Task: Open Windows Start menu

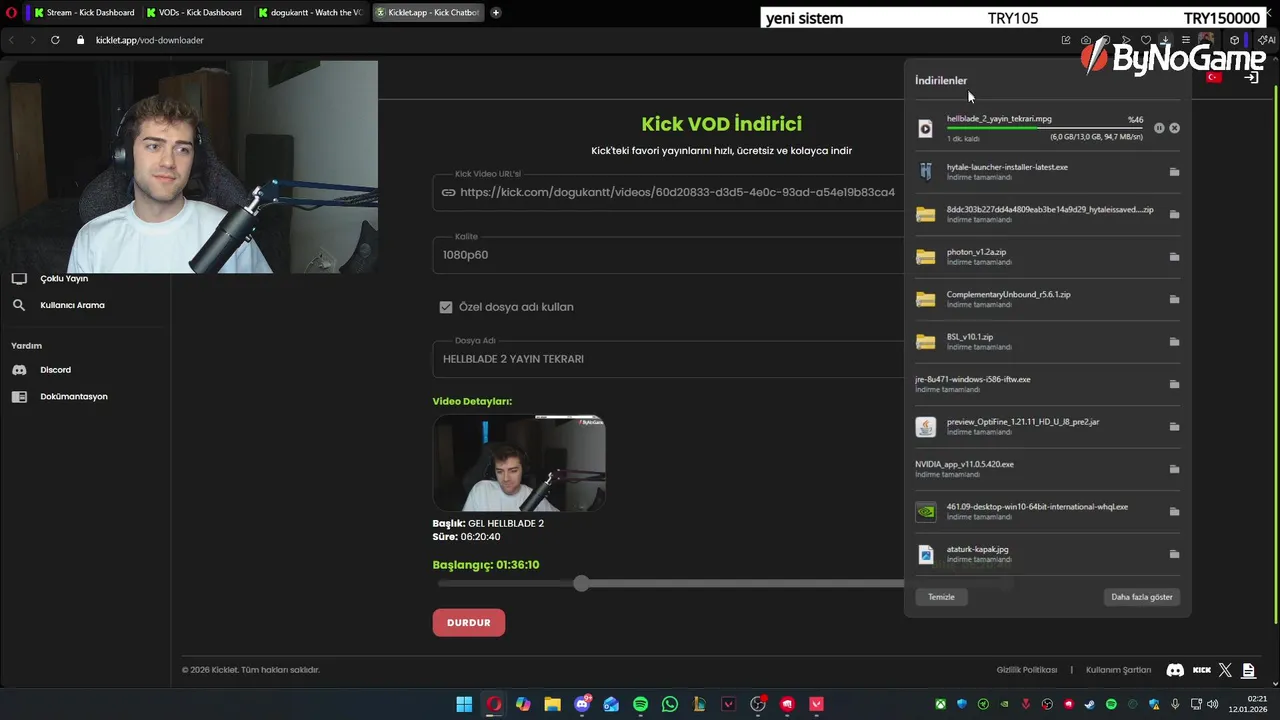Action: (464, 704)
